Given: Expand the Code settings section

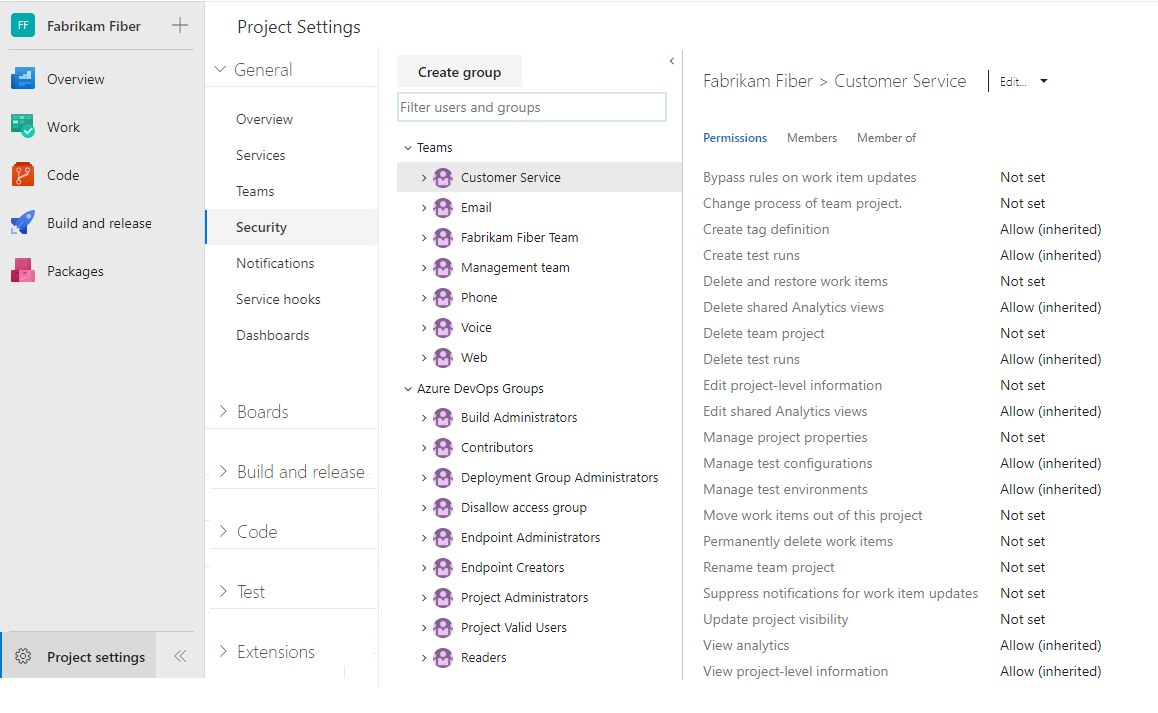Looking at the screenshot, I should point(222,531).
